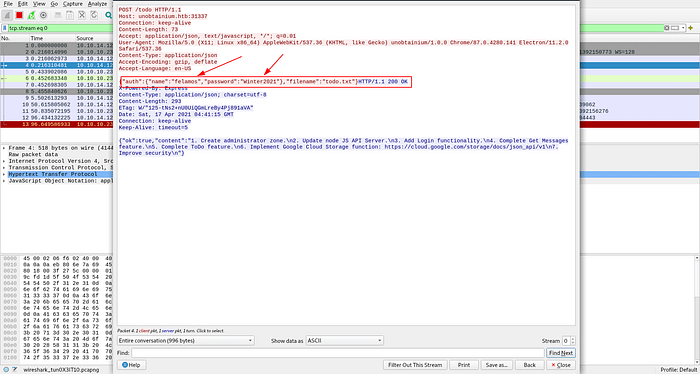This screenshot has width=700, height=374.
Task: Click the POST /todo HTTP/1.1 line
Action: pyautogui.click(x=150, y=9)
